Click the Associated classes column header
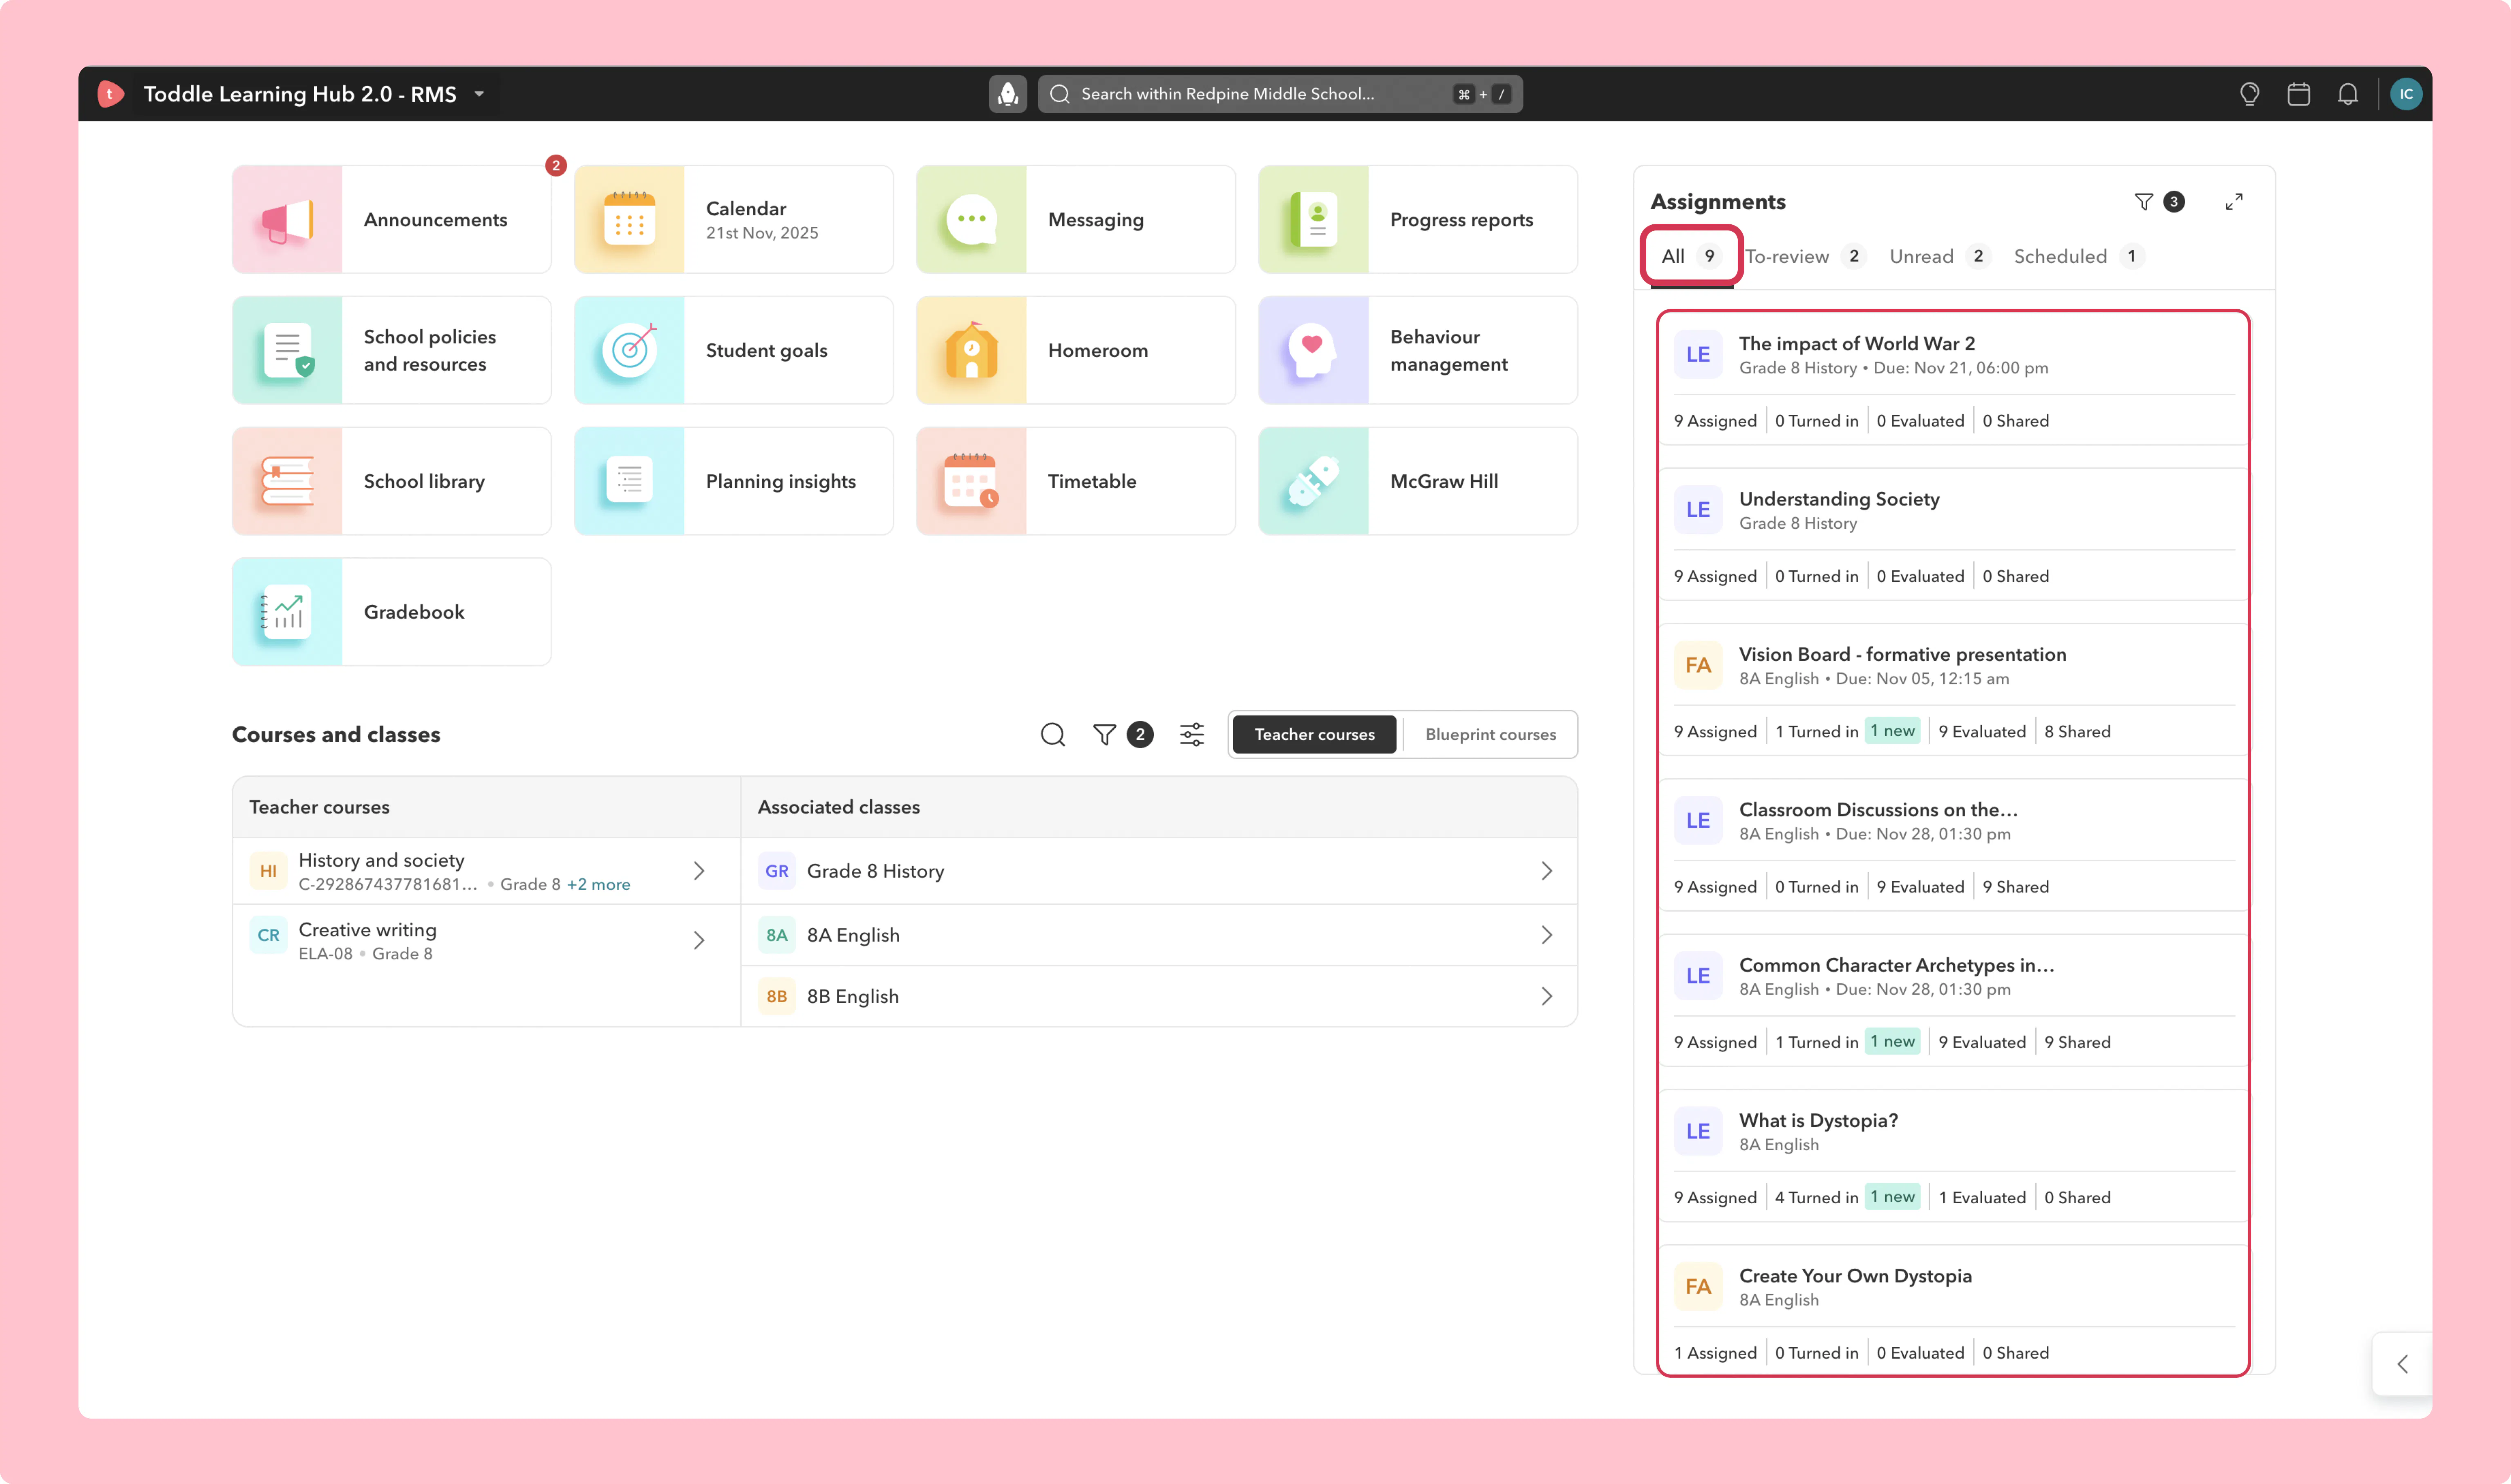Image resolution: width=2511 pixels, height=1484 pixels. click(838, 807)
